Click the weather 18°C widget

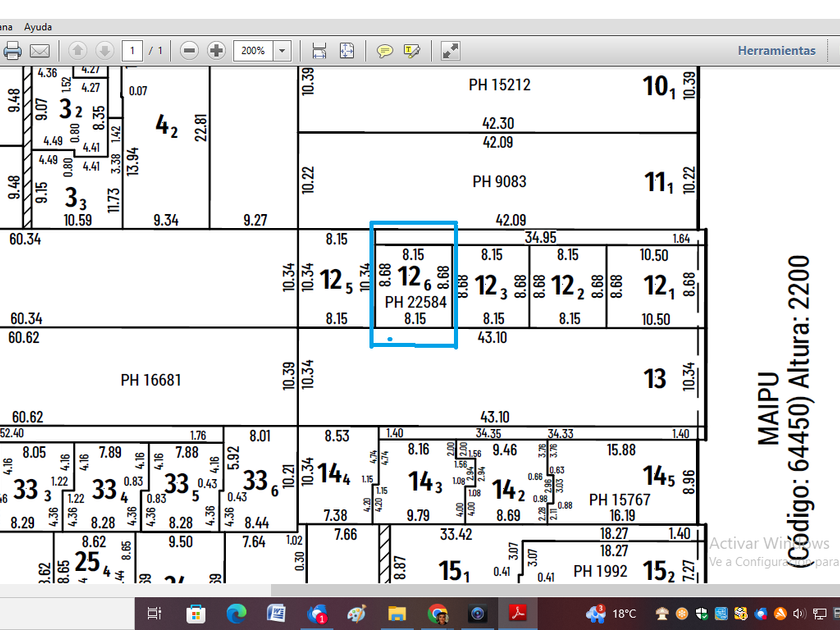[x=614, y=613]
